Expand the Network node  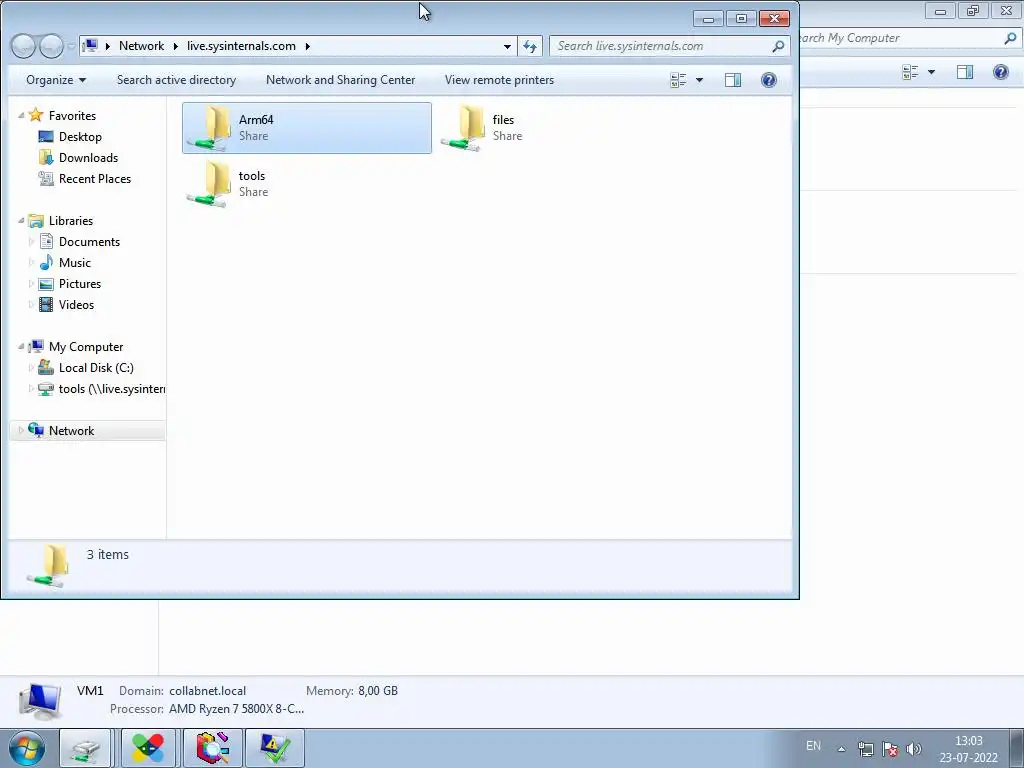point(21,430)
